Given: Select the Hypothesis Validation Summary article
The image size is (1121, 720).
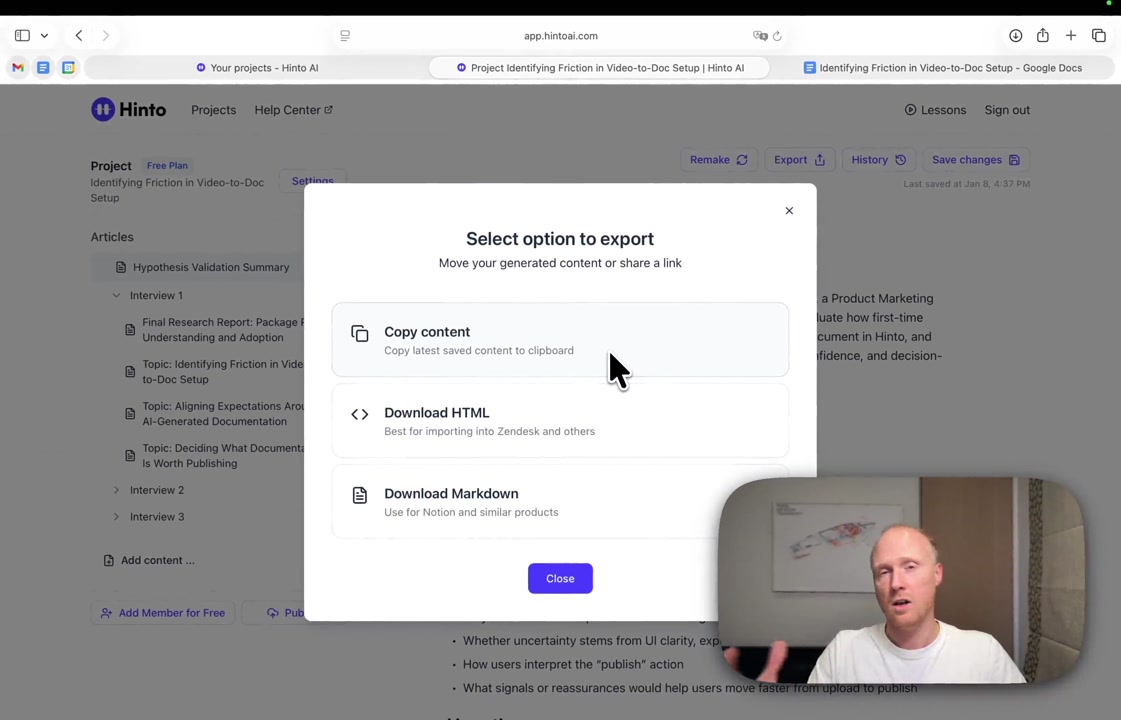Looking at the screenshot, I should point(210,267).
